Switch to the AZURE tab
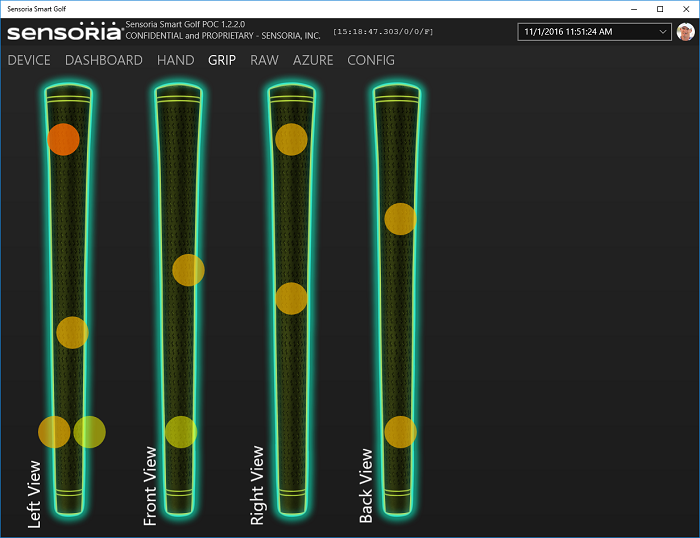 pos(313,60)
